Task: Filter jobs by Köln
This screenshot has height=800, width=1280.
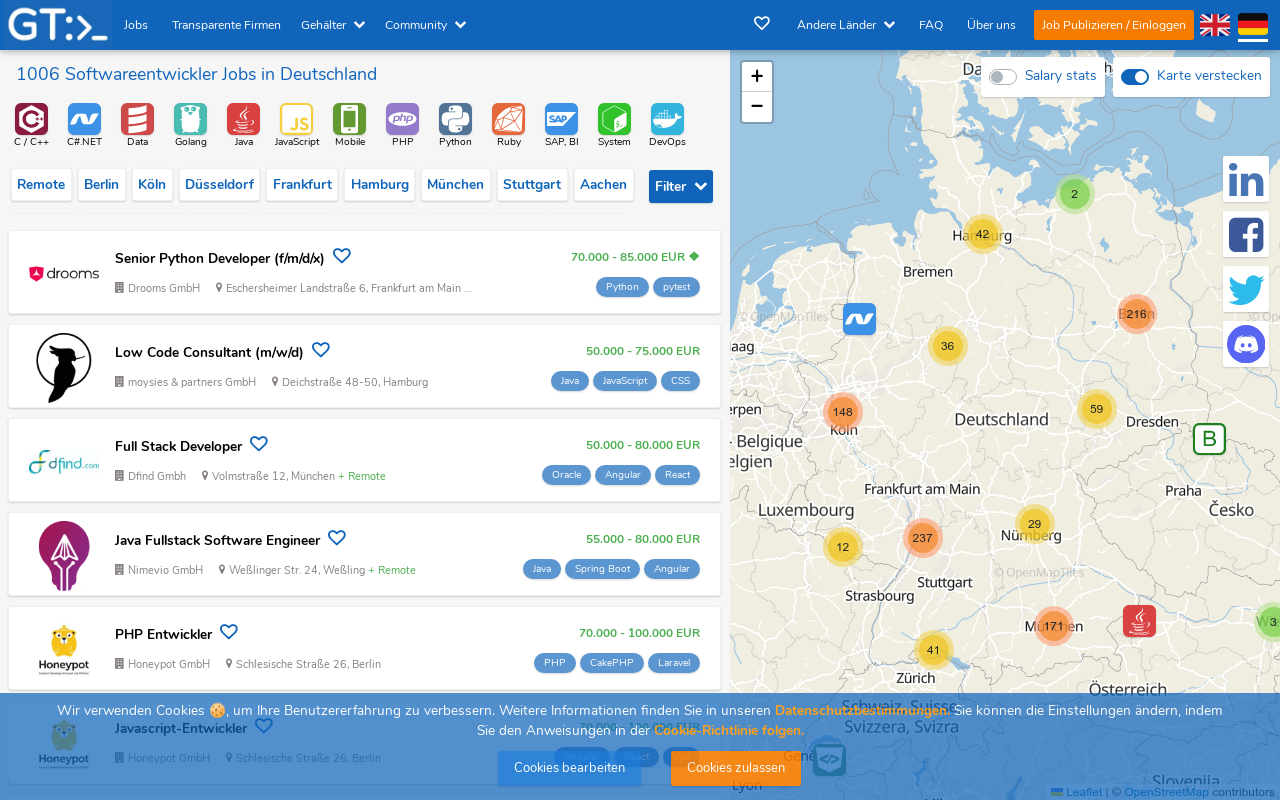Action: click(152, 185)
